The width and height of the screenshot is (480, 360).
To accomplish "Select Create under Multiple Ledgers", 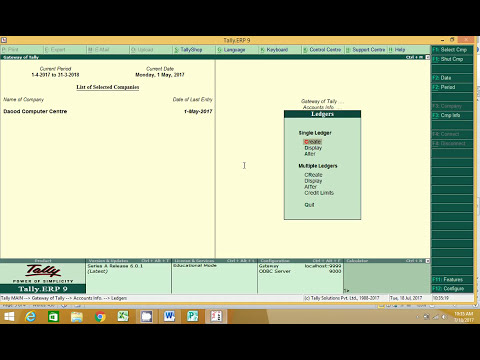I will [313, 175].
